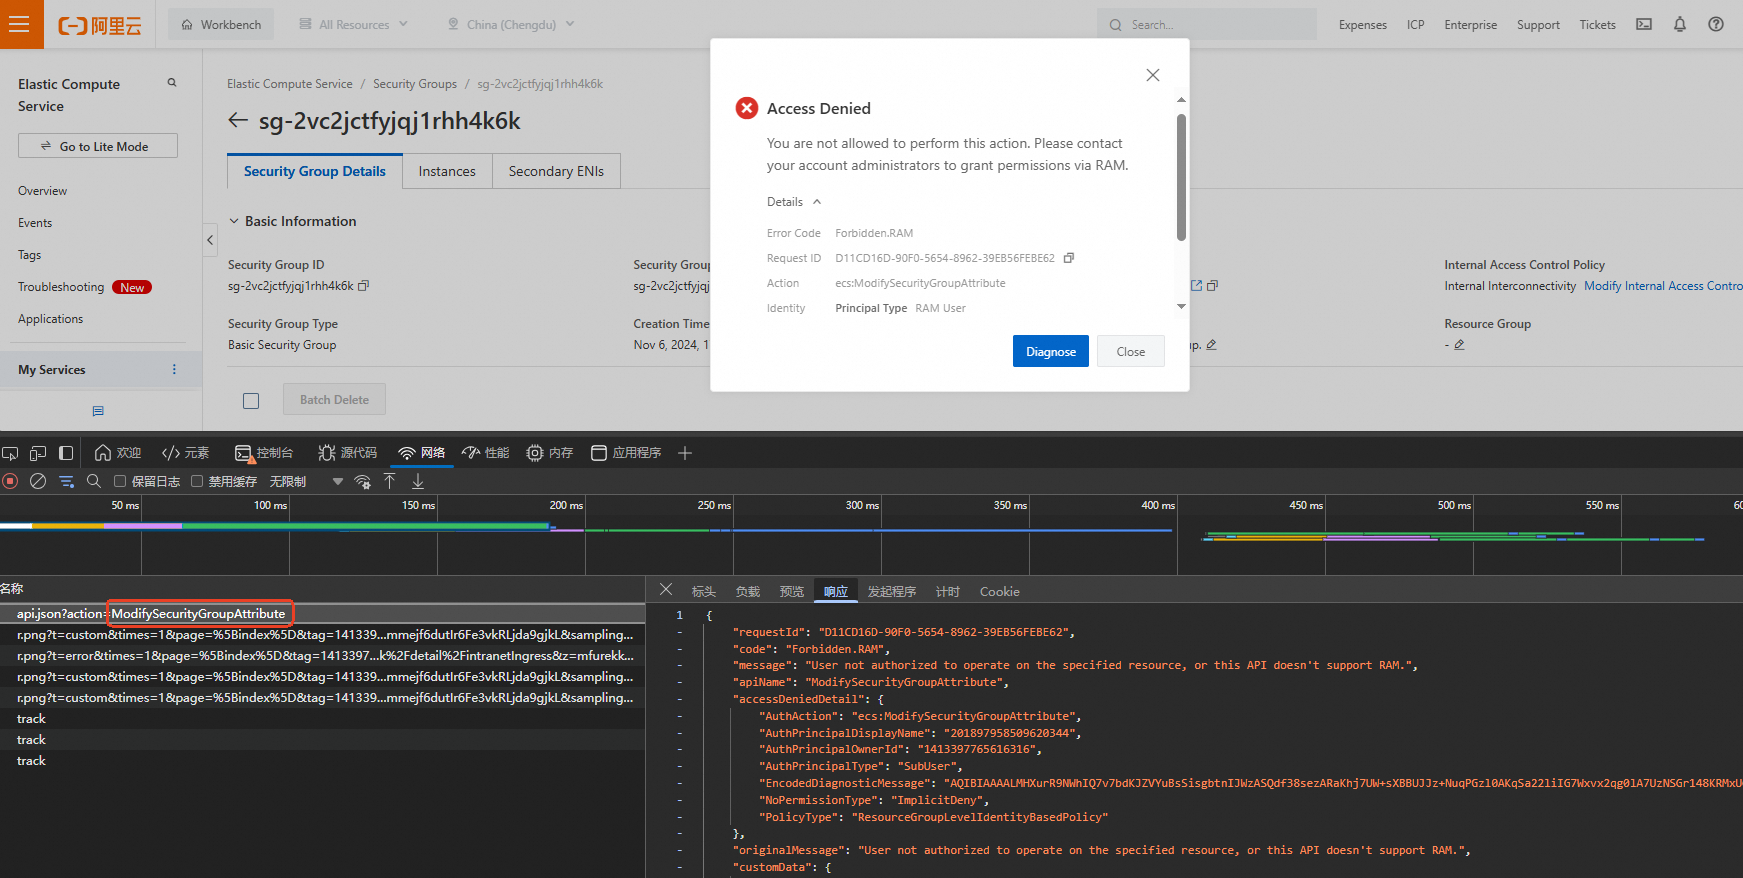The width and height of the screenshot is (1743, 878).
Task: Add a new DevTools tab with plus
Action: point(685,453)
